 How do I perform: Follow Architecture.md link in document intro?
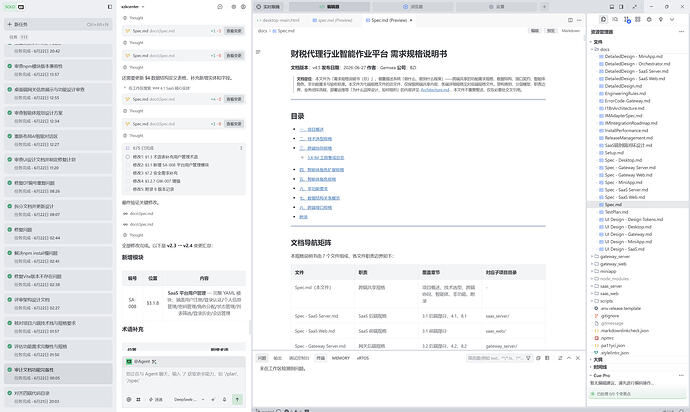(435, 89)
